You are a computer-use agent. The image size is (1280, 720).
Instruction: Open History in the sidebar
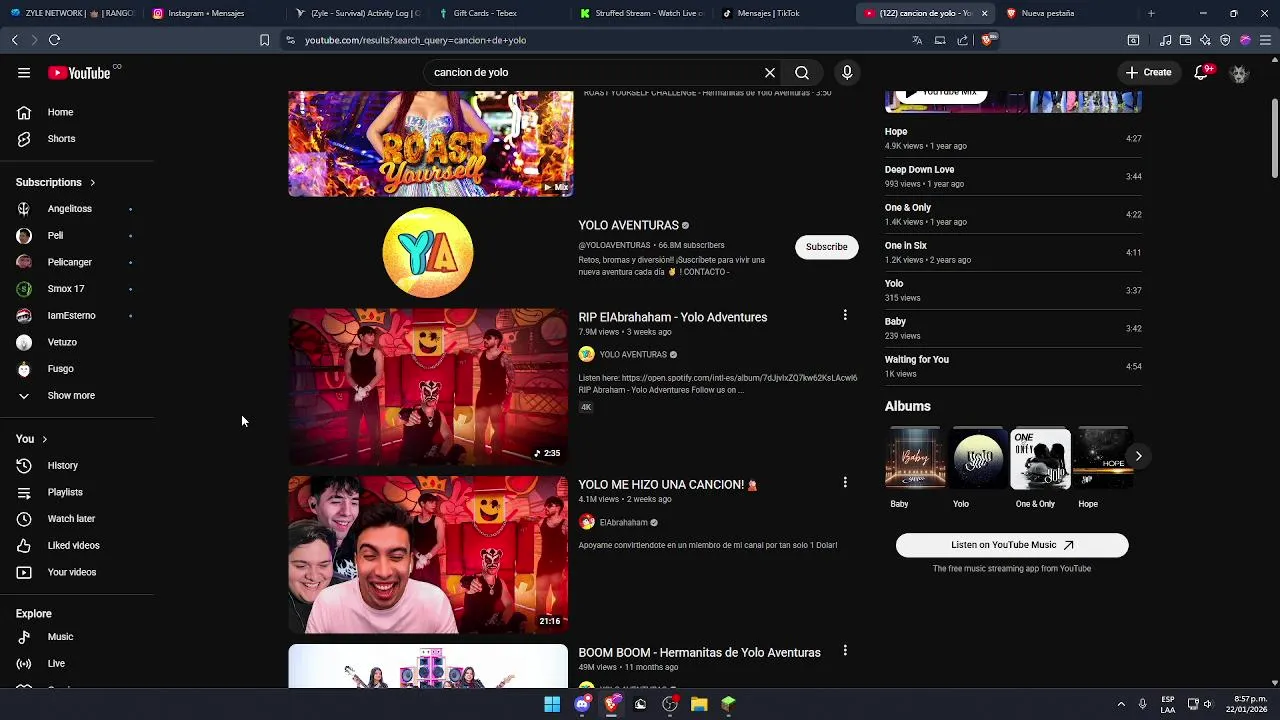click(x=62, y=466)
